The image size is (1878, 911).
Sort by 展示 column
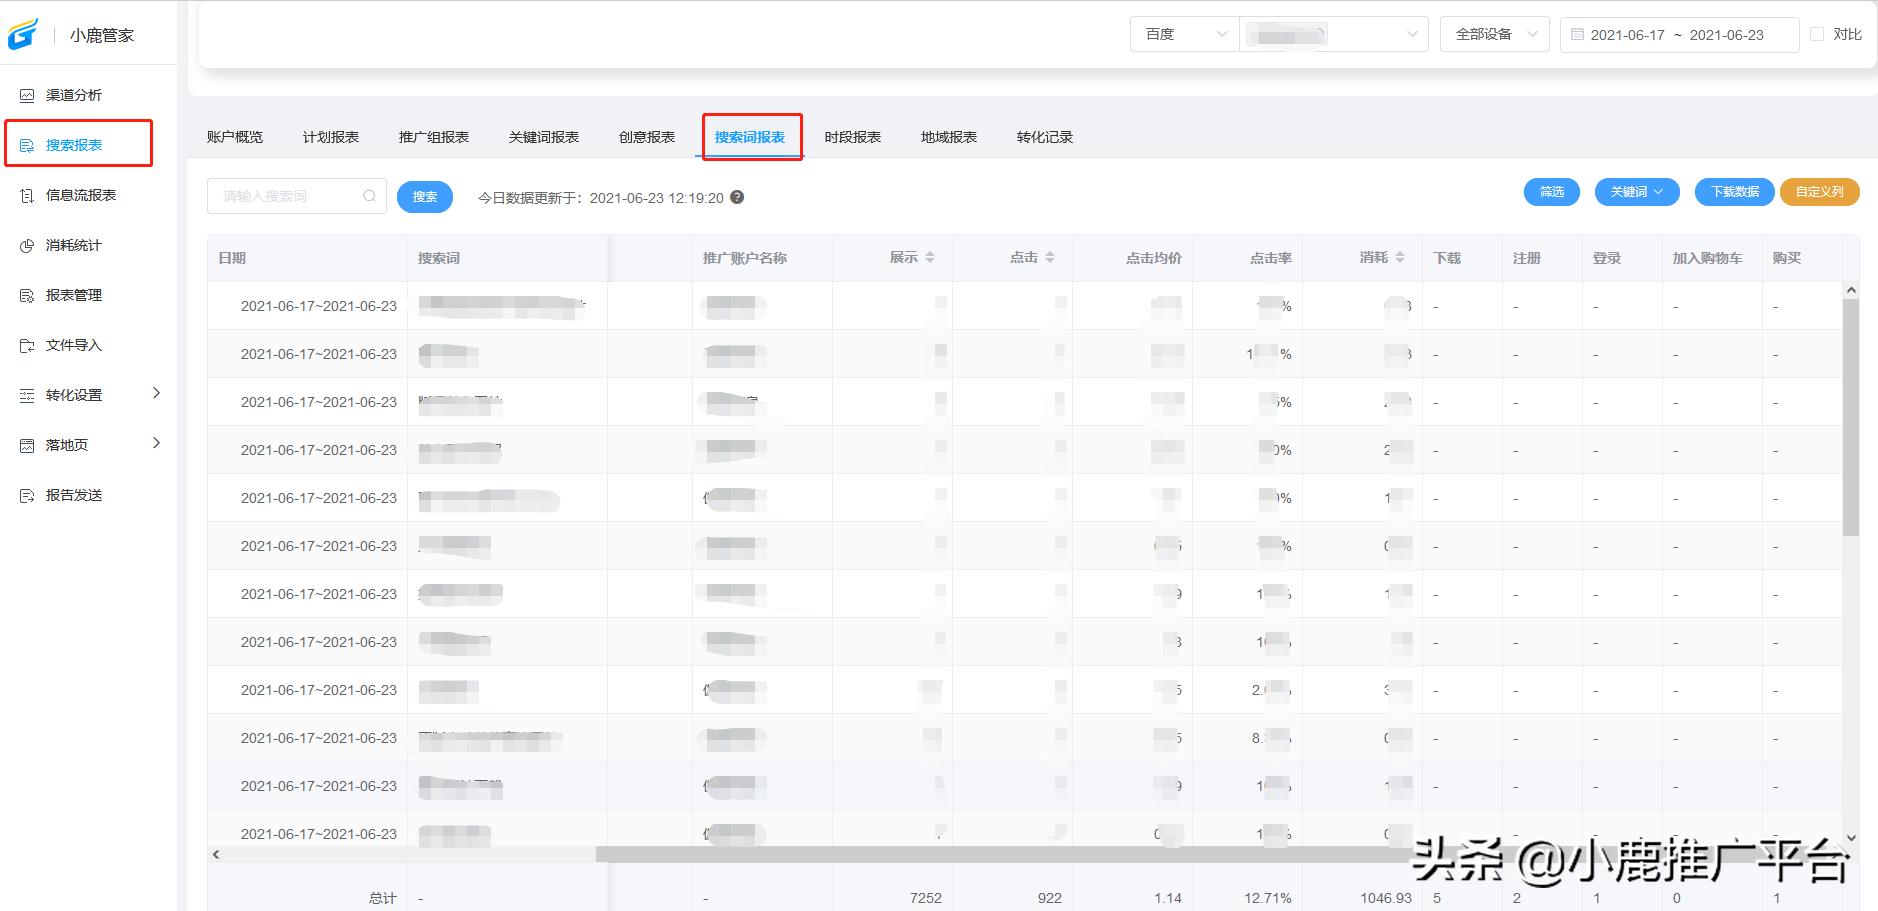pyautogui.click(x=930, y=258)
